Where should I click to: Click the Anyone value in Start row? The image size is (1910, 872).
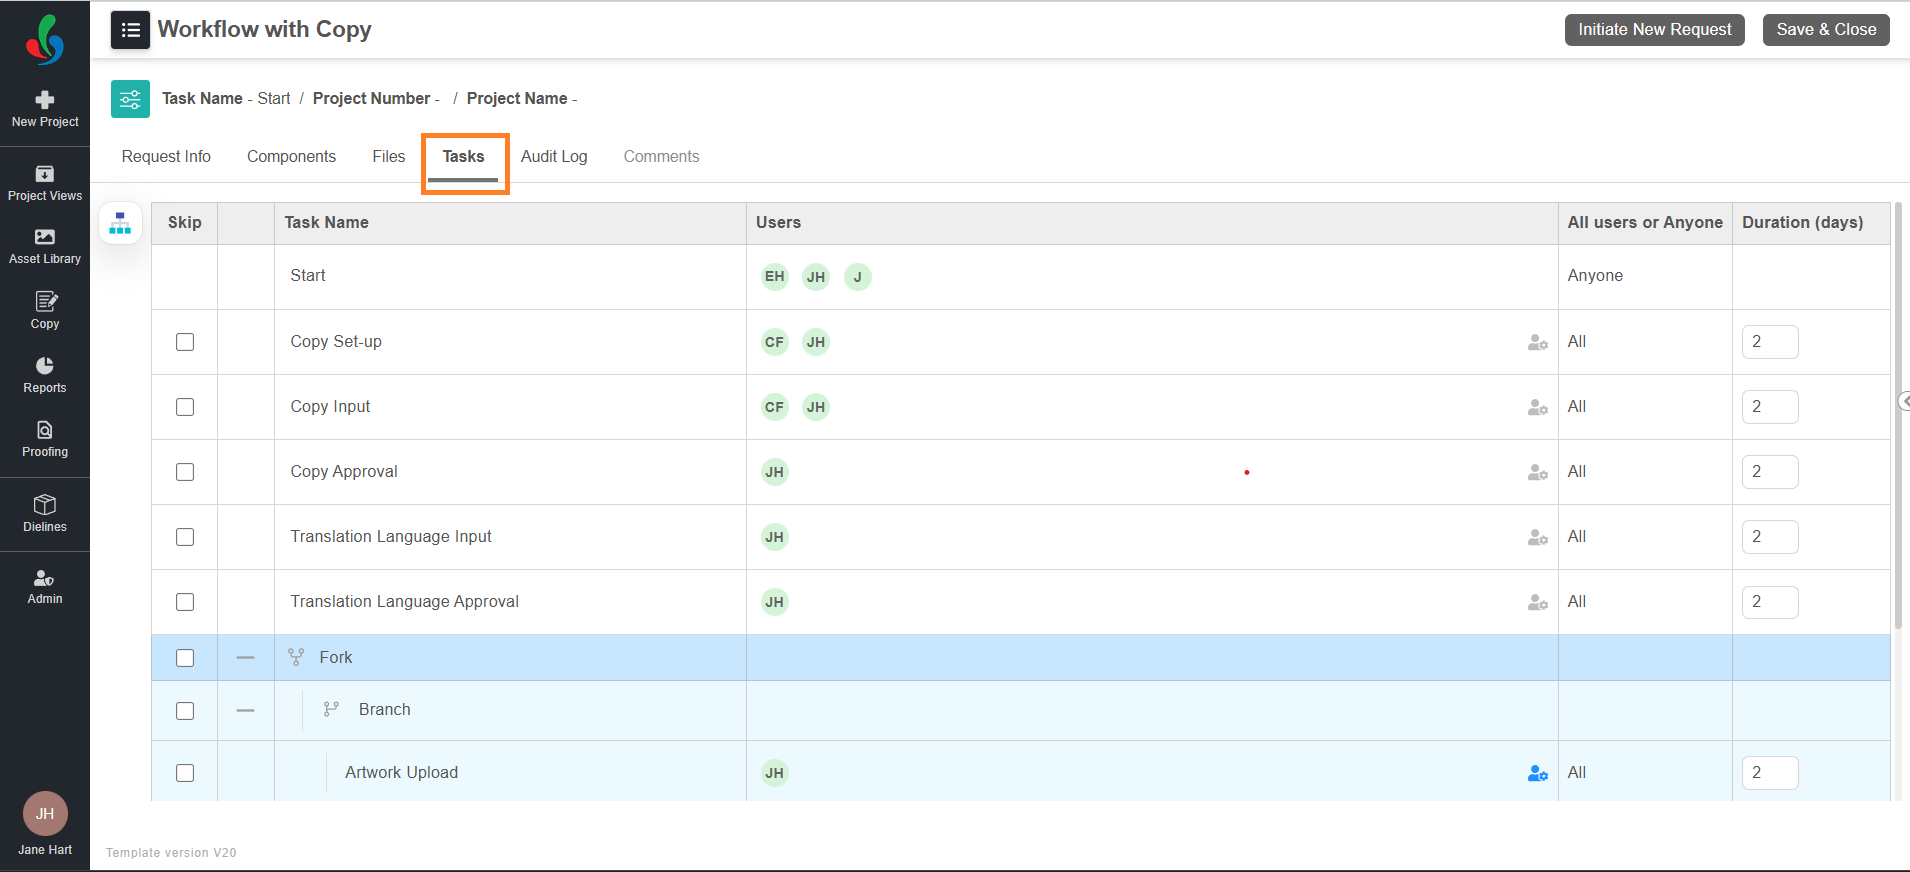tap(1595, 276)
